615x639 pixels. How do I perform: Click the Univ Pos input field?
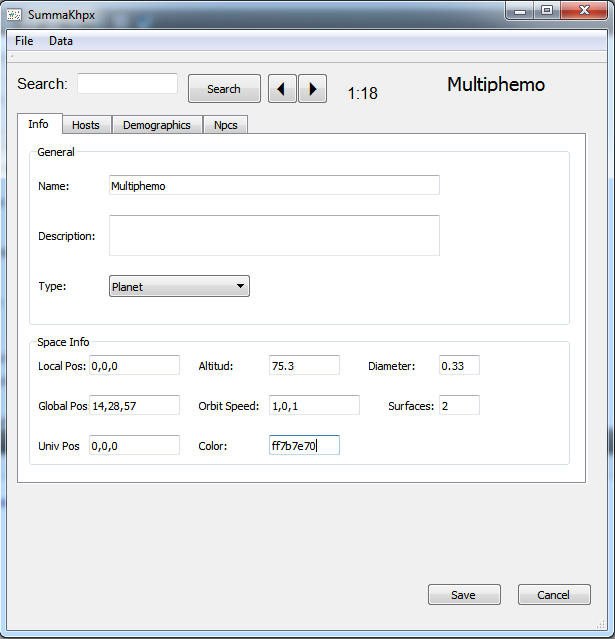point(134,445)
